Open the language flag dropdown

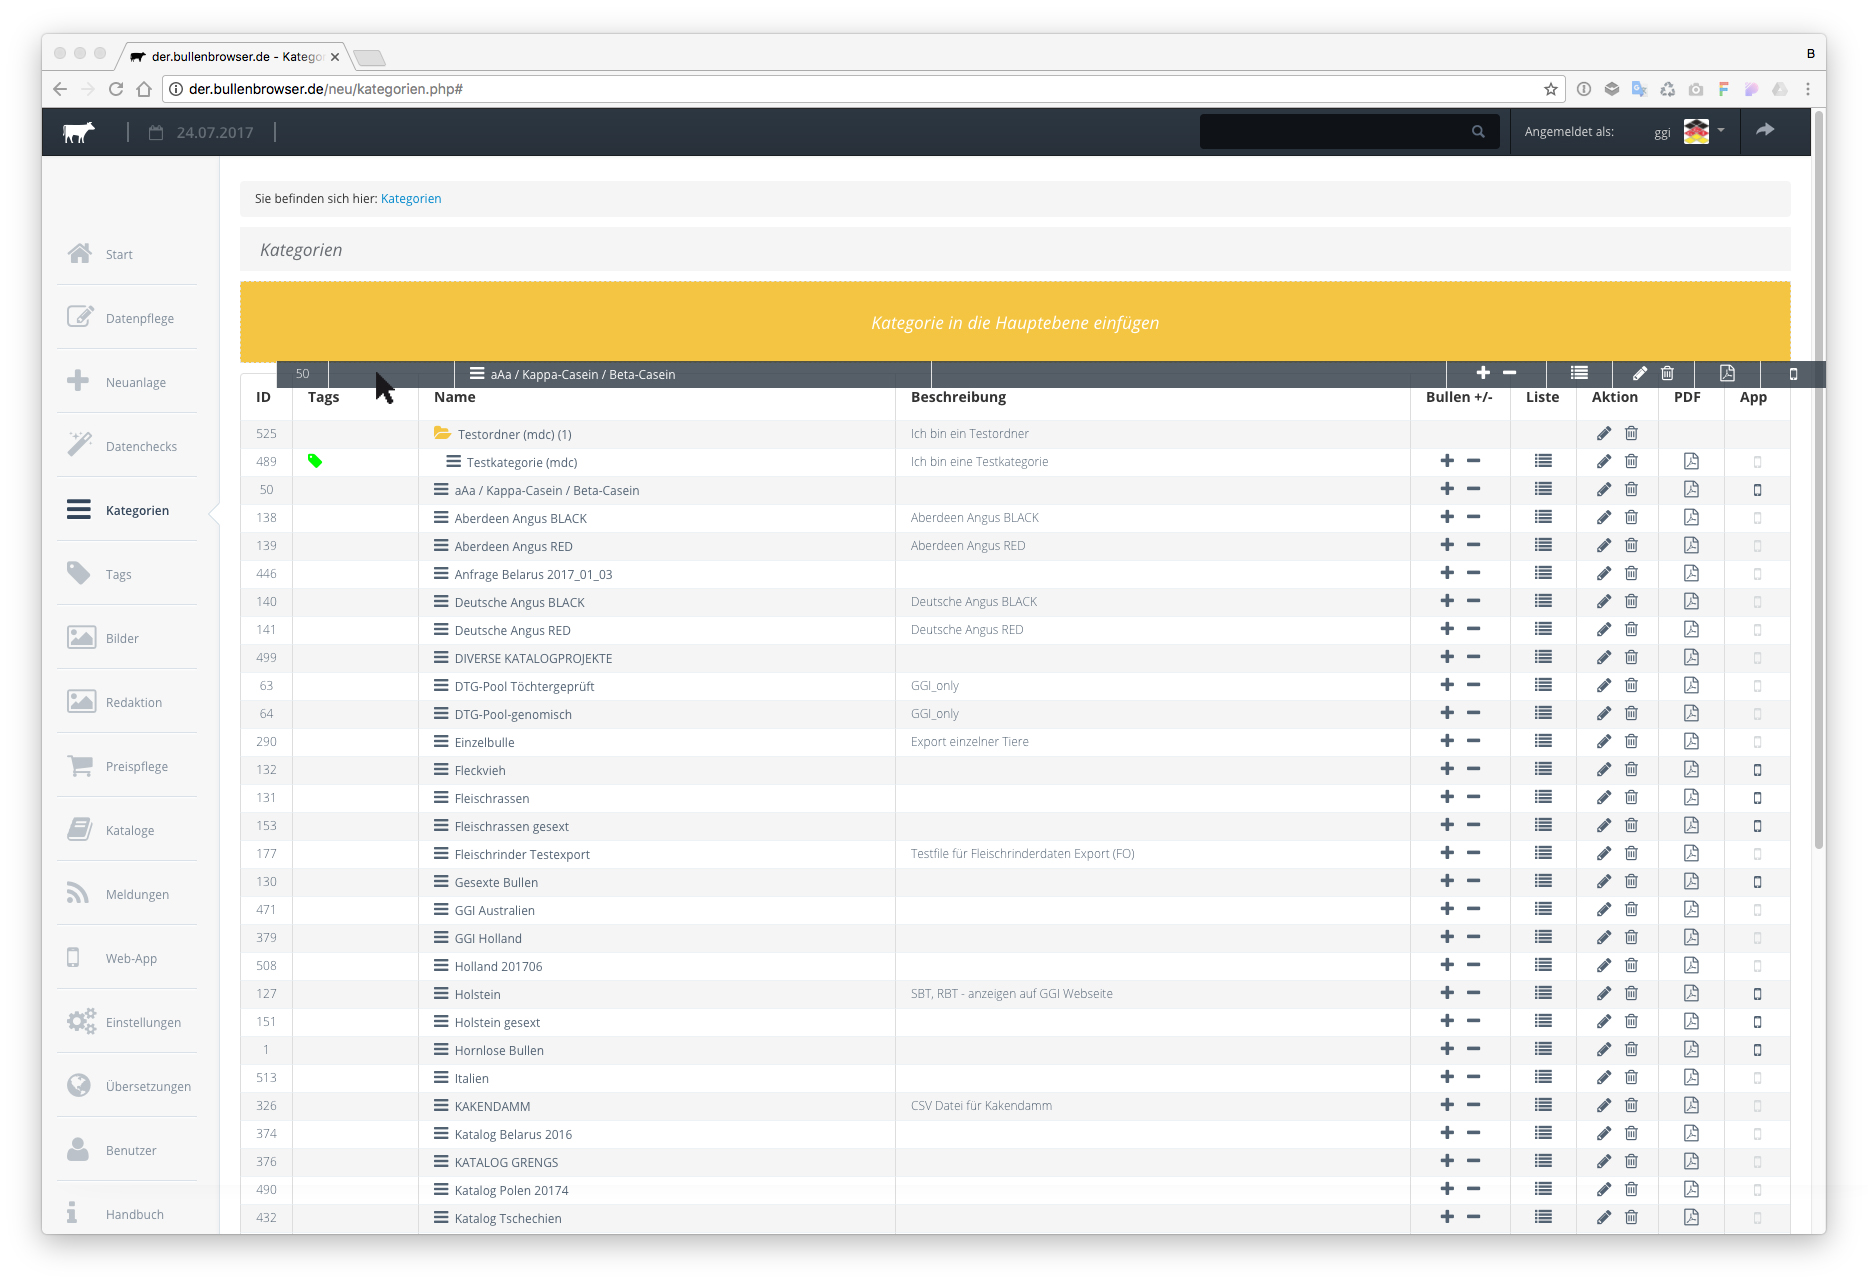tap(1704, 131)
